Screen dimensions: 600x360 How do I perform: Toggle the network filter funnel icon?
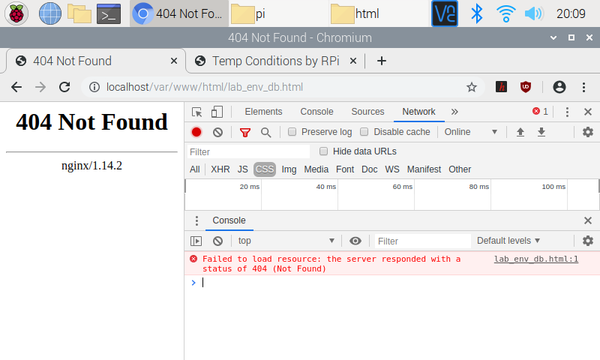pos(245,132)
